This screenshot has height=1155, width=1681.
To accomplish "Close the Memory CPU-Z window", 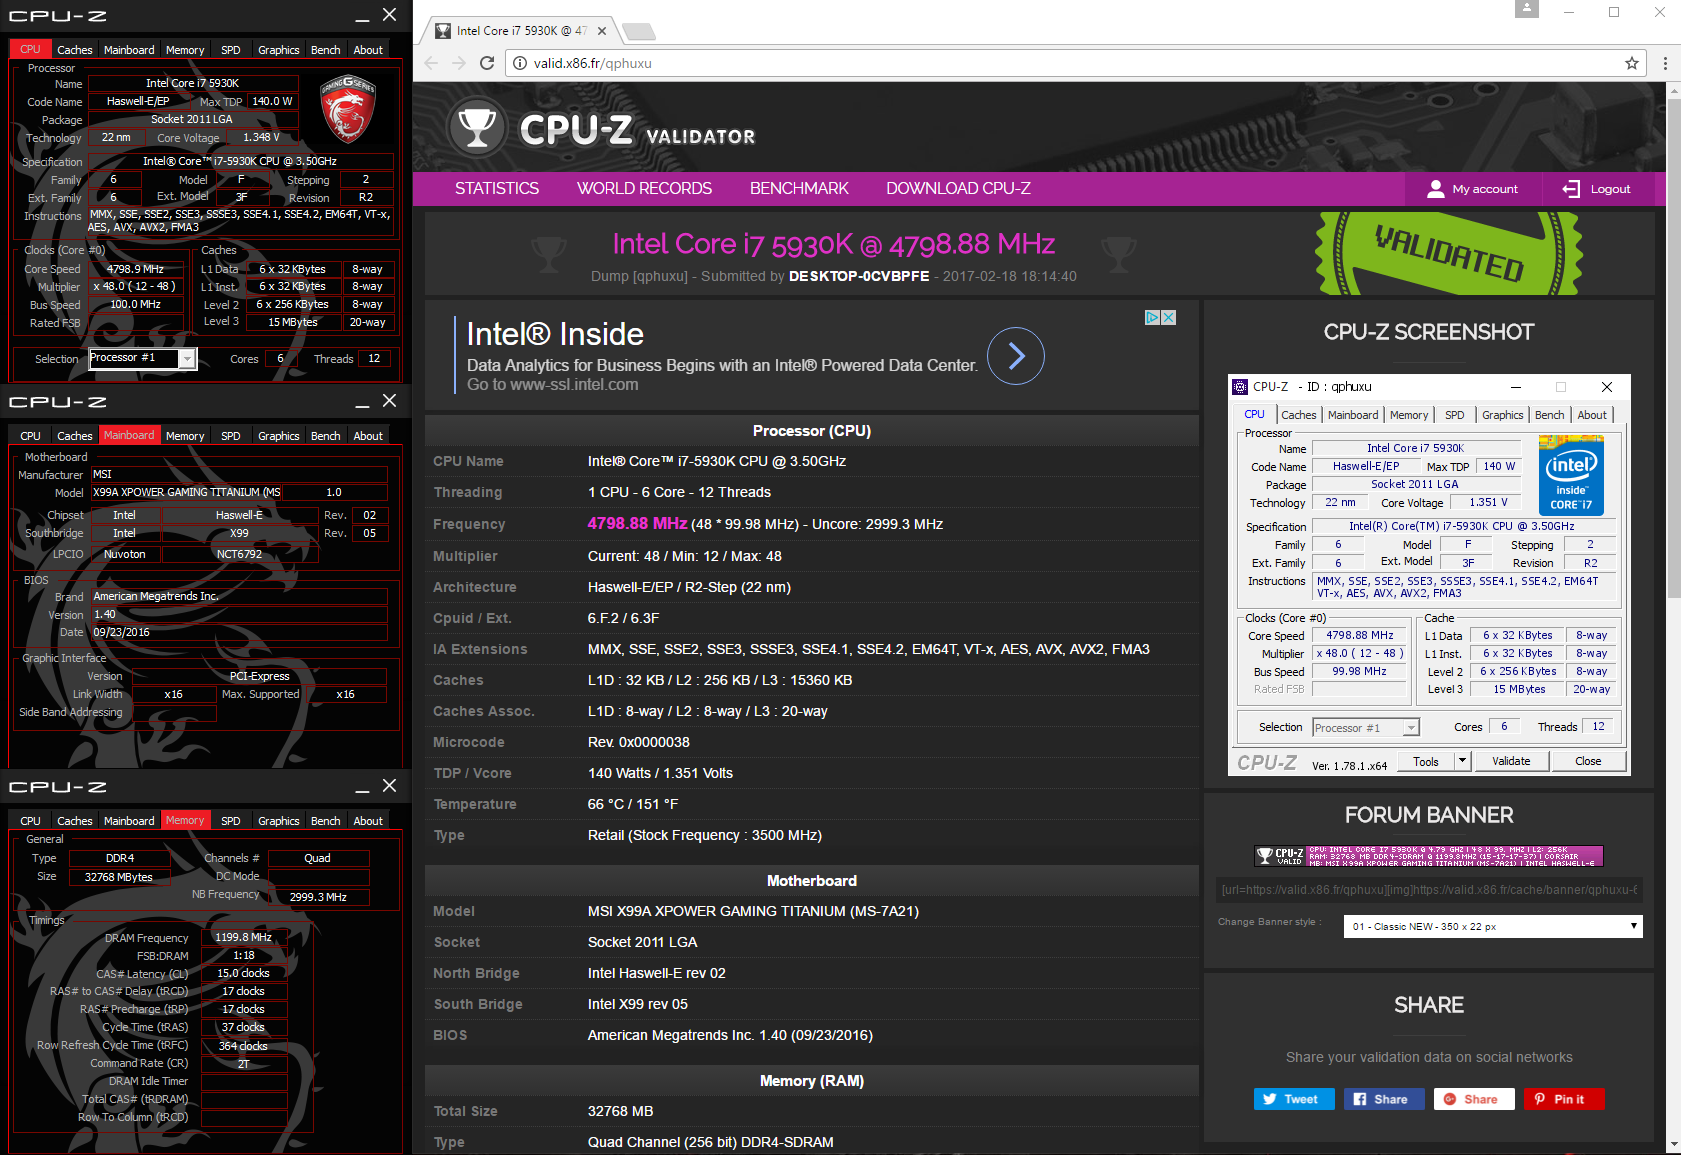I will click(x=390, y=785).
